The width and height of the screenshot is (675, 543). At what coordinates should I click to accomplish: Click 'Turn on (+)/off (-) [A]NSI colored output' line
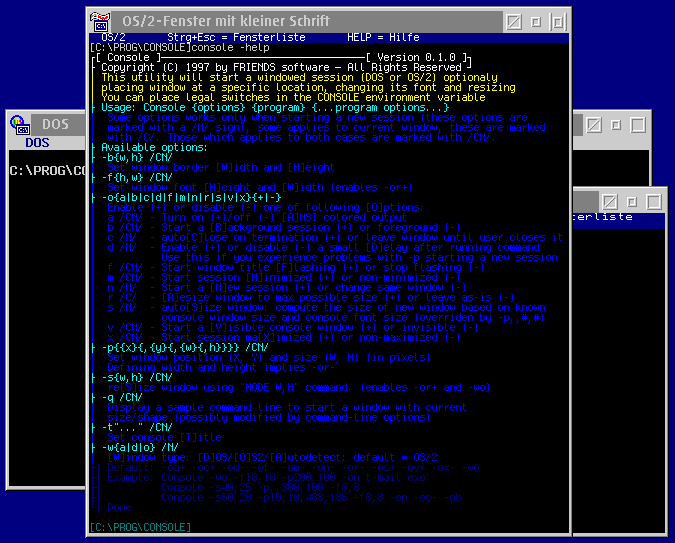[x=257, y=217]
